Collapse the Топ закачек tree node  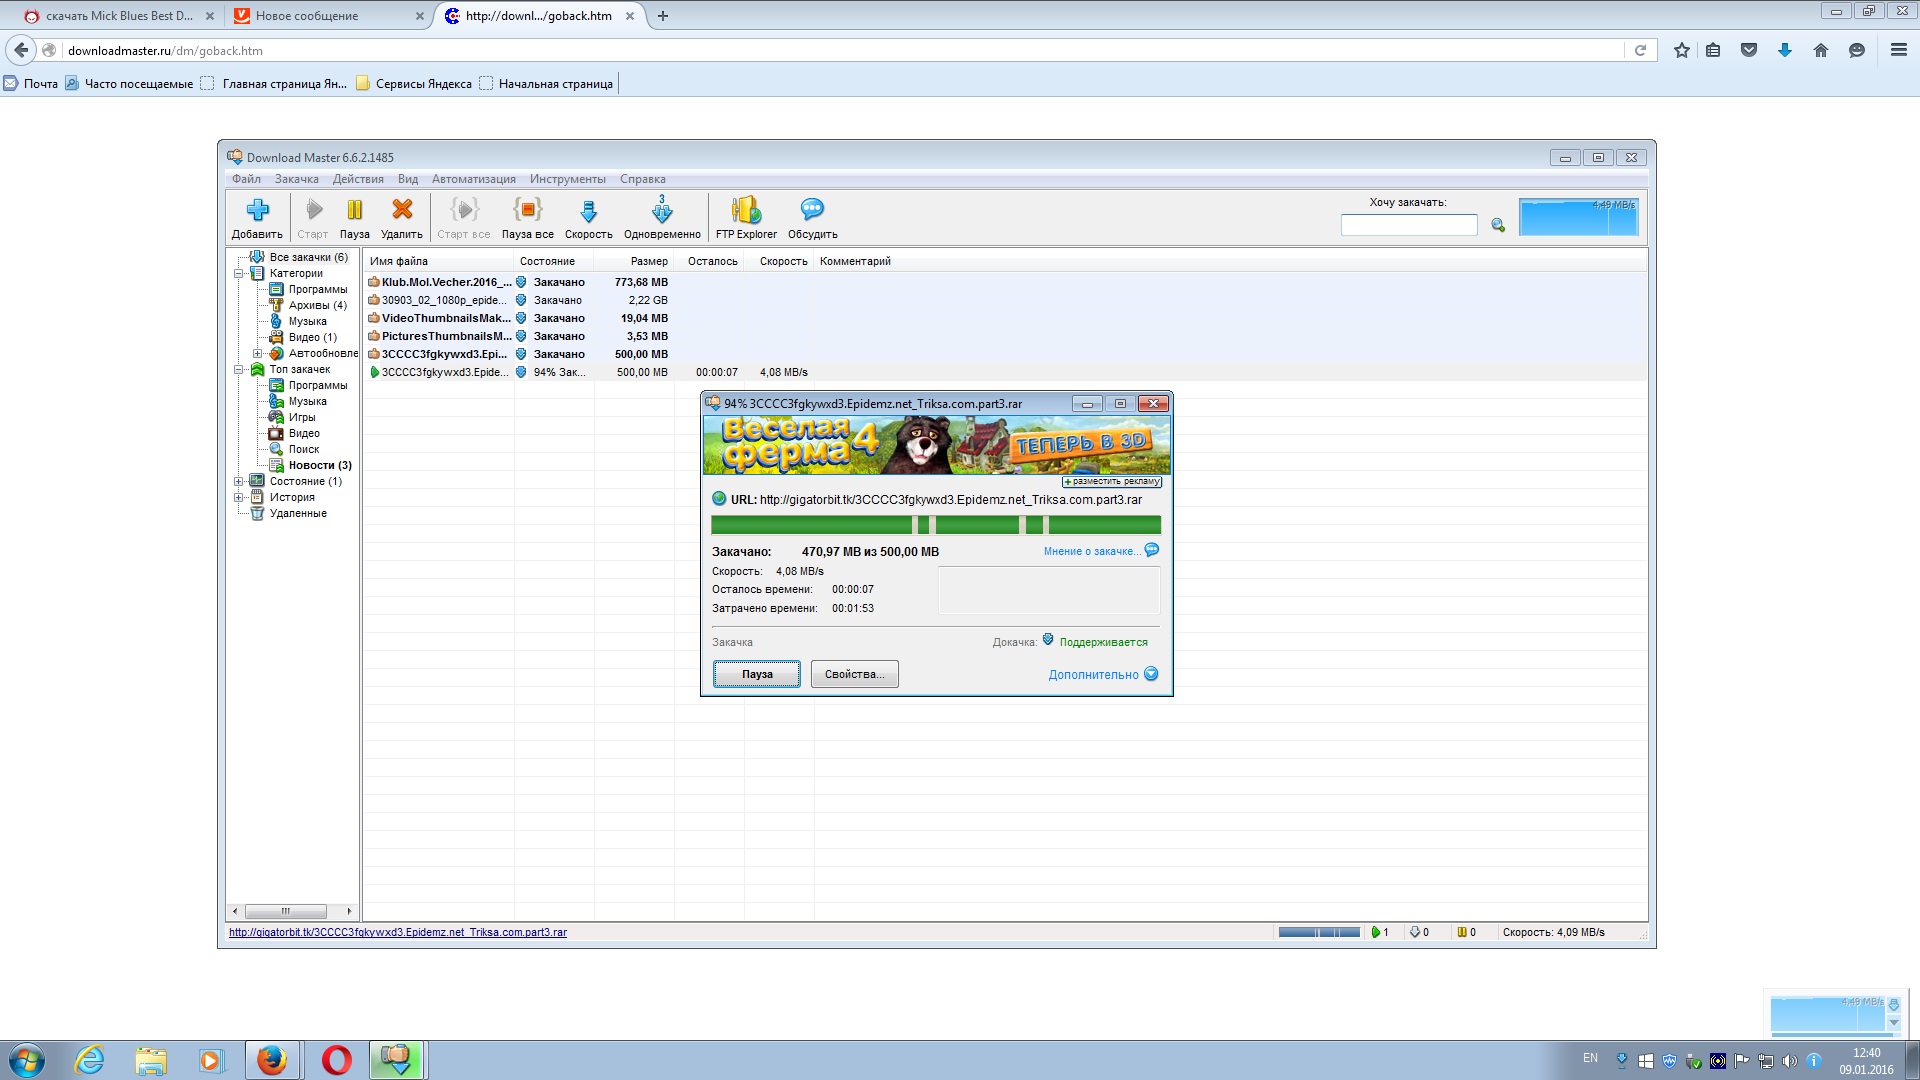click(239, 369)
